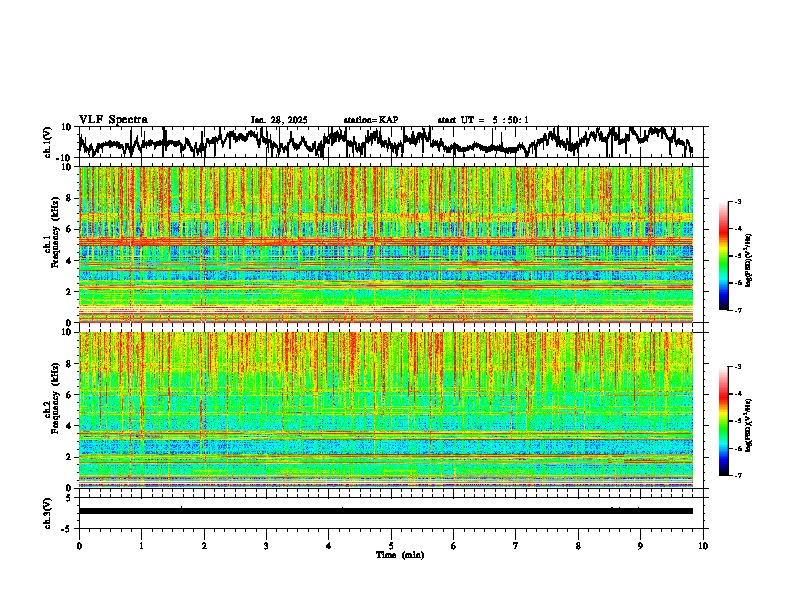This screenshot has height=612, width=792.
Task: Click the ch.2 'Frequency (kHz)' axis label
Action: coord(55,398)
